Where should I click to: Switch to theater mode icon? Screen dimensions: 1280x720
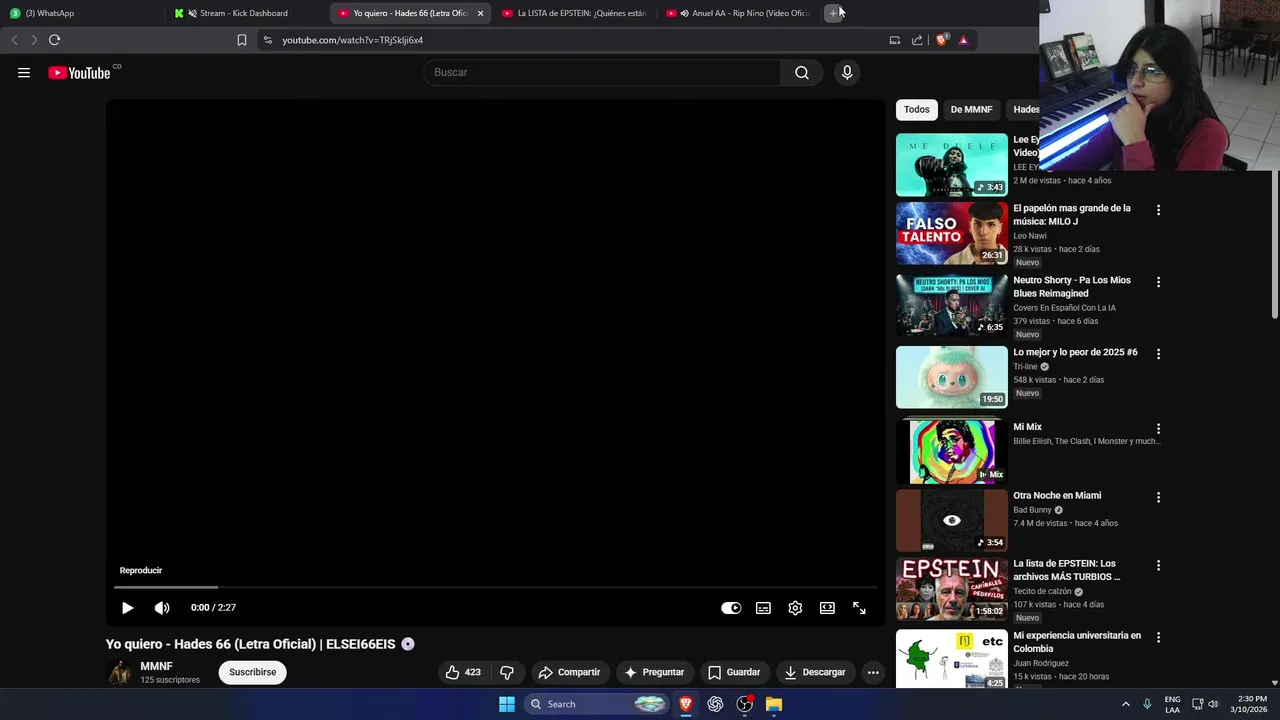[827, 607]
